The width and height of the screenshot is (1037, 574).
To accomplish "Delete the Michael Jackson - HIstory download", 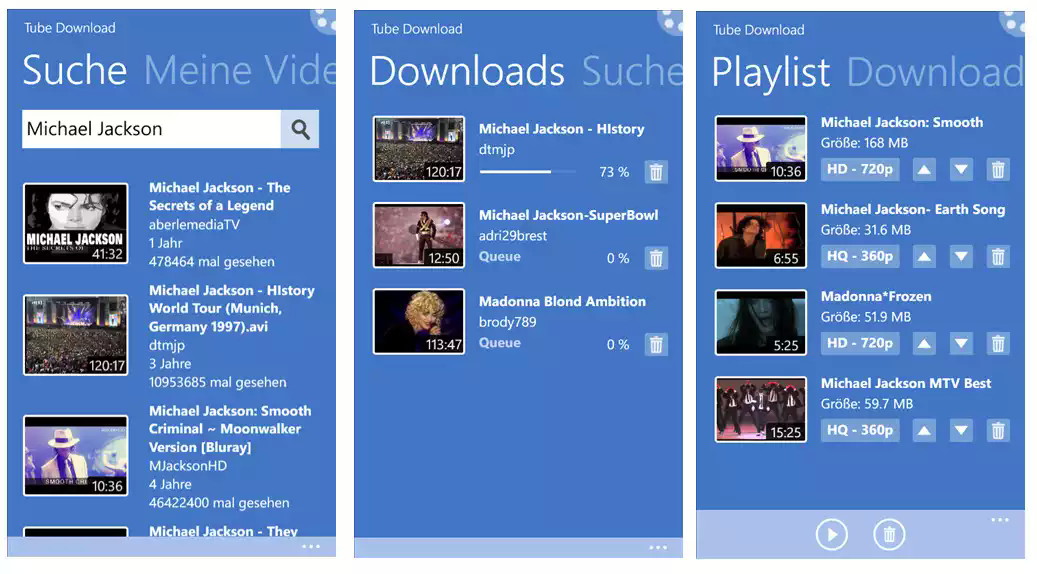I will [656, 172].
